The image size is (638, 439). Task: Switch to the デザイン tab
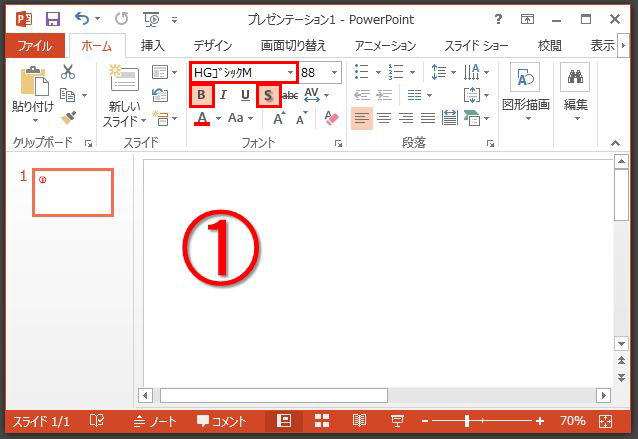tap(212, 46)
